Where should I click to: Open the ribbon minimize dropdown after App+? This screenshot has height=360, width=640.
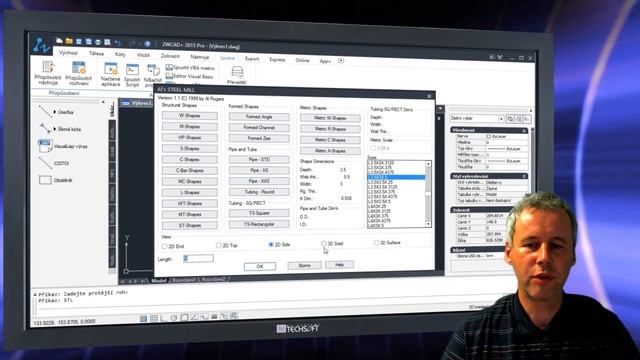(341, 61)
